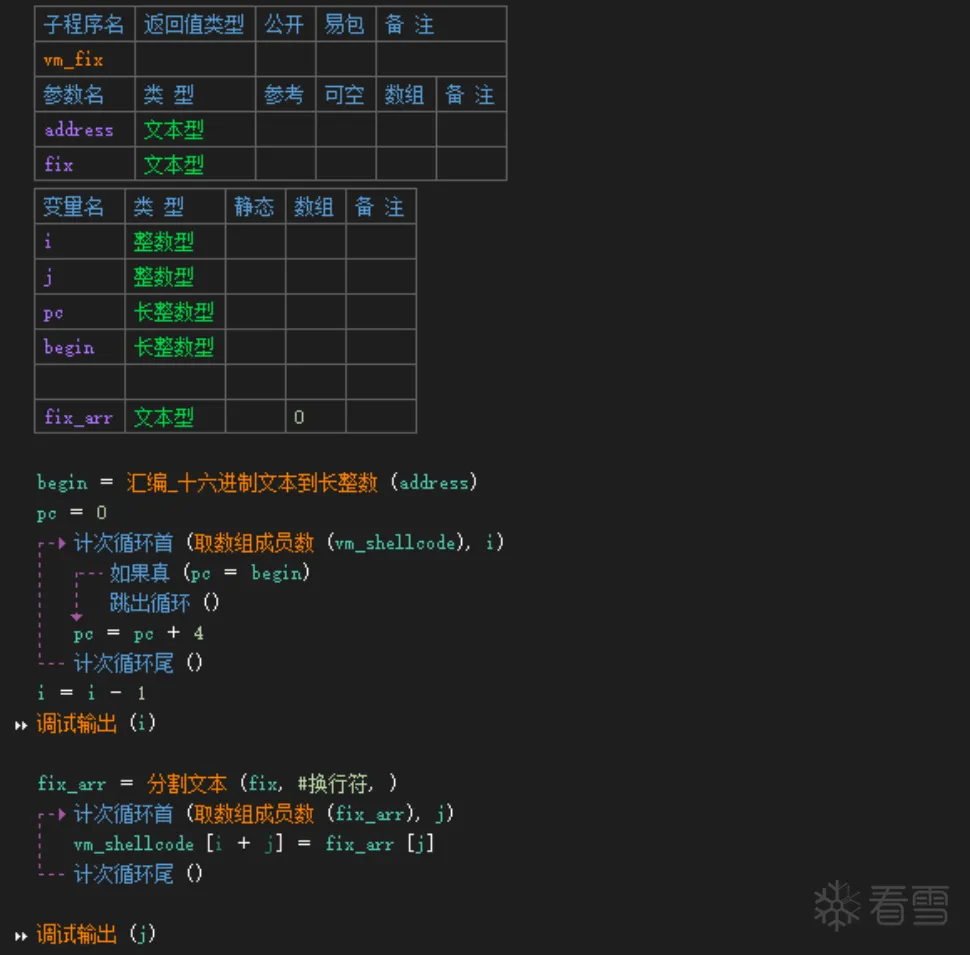This screenshot has width=970, height=955.
Task: Click the 调试输出 (i) statement
Action: 96,723
